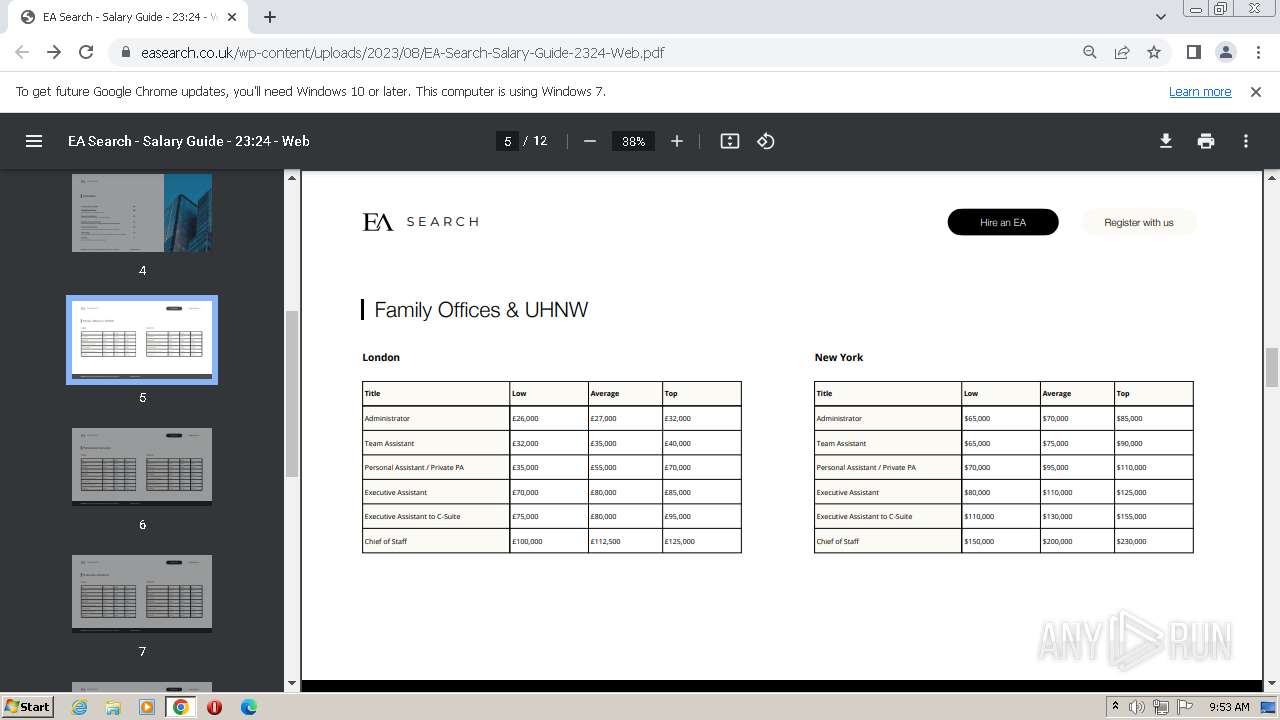Click New York Executive Assistant to C-Suite row
This screenshot has width=1280, height=720.
[1004, 516]
